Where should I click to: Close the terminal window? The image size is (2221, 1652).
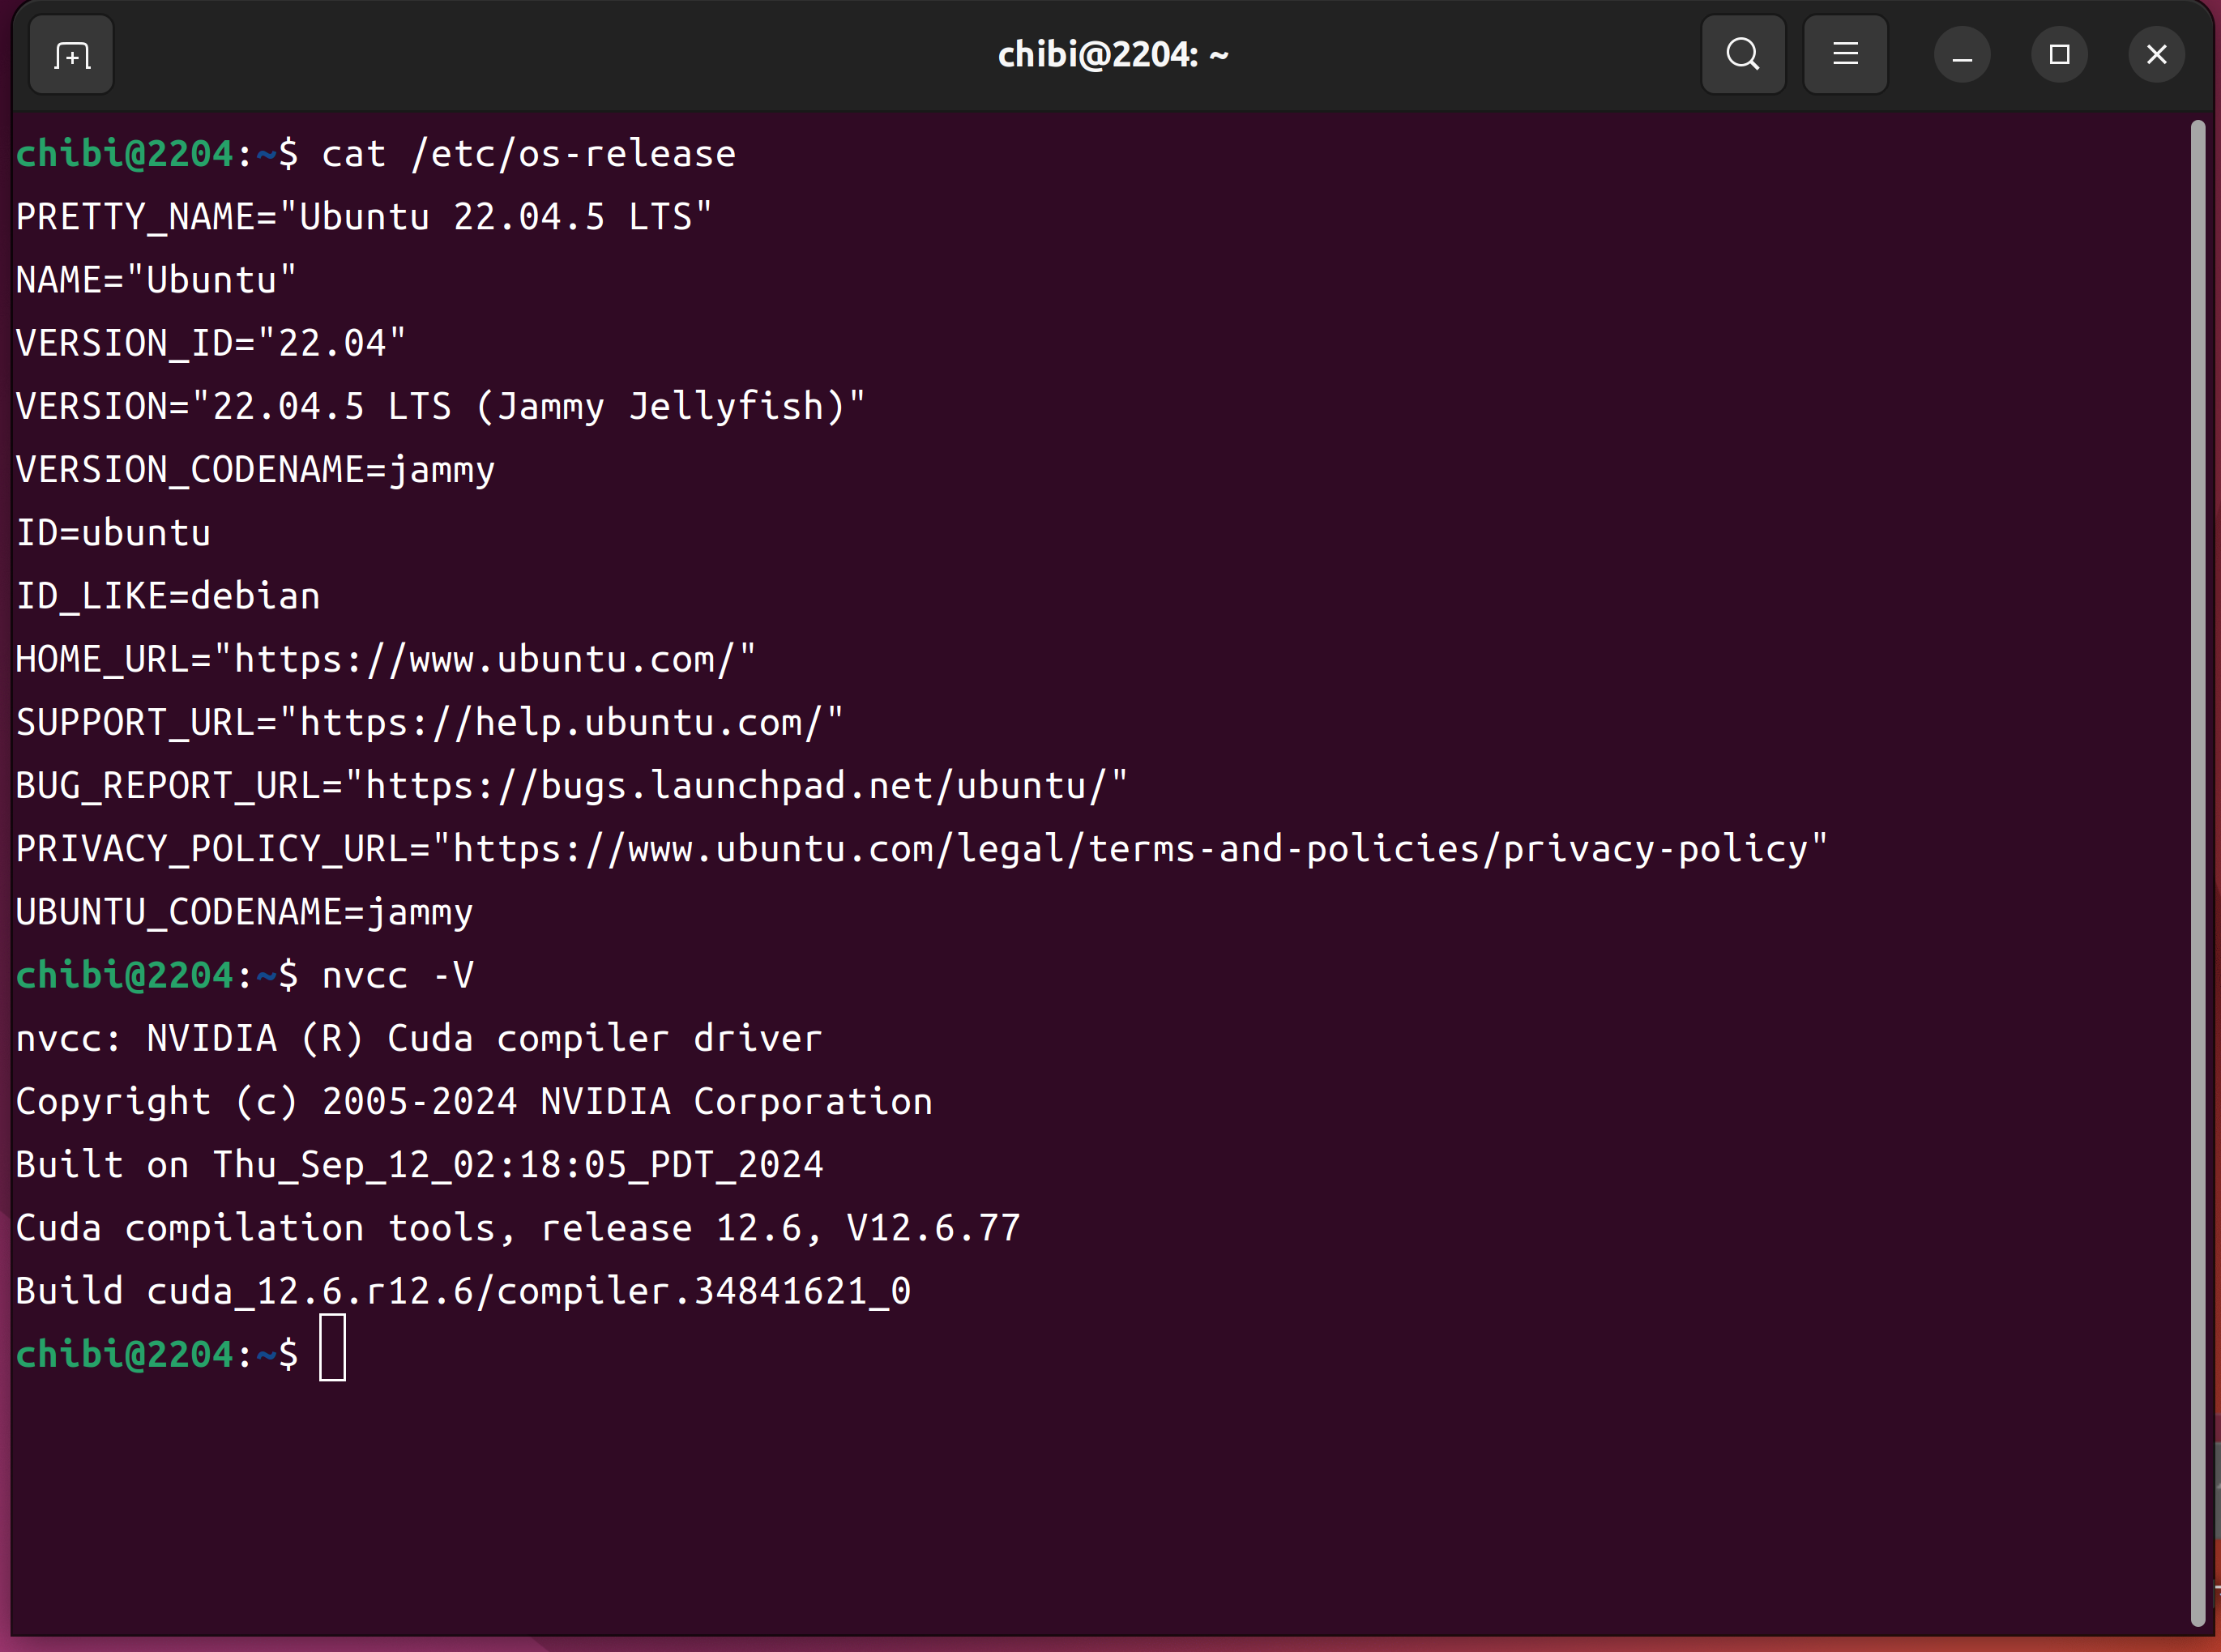click(2156, 55)
